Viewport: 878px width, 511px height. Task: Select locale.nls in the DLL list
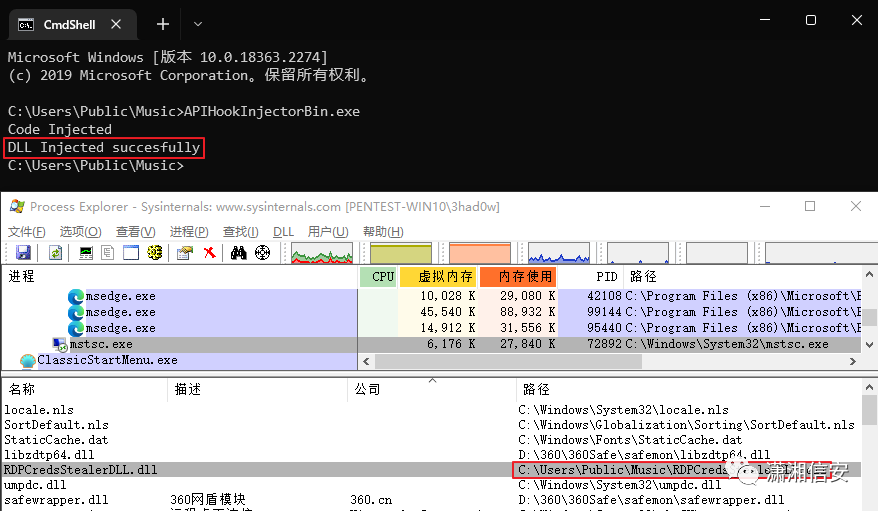[x=431, y=410]
